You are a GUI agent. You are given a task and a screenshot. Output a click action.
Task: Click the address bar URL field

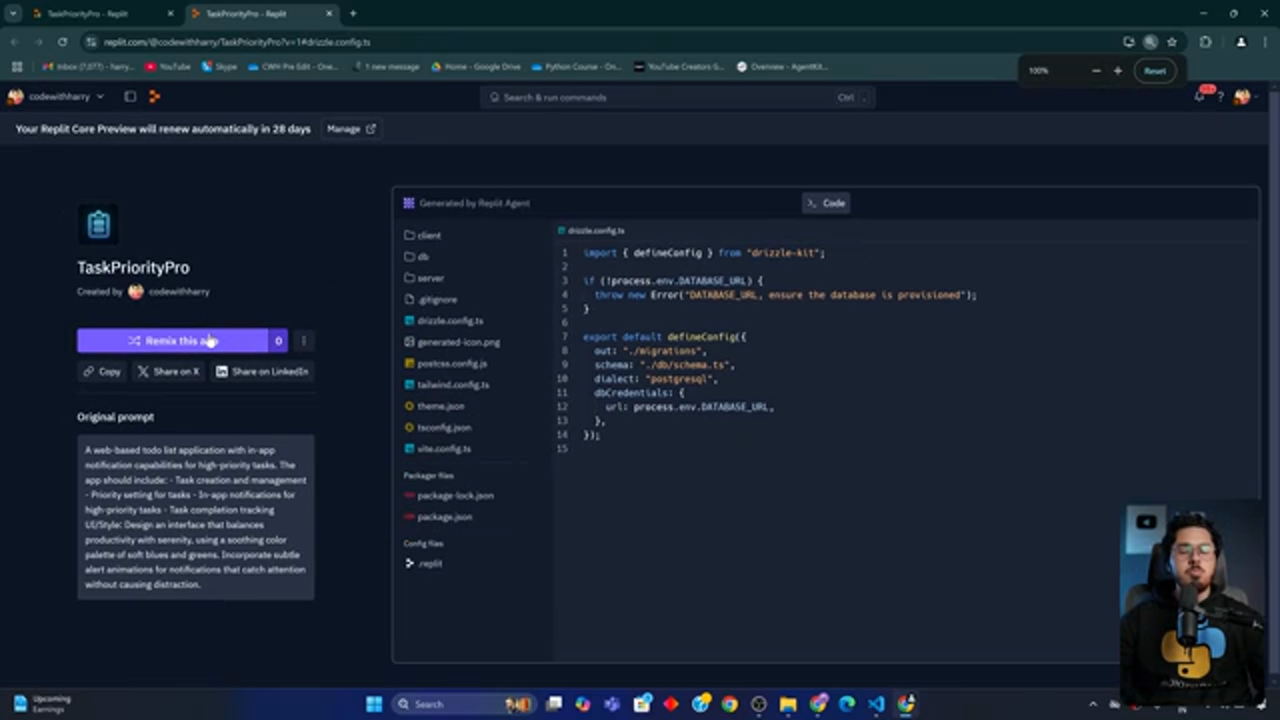pos(600,42)
